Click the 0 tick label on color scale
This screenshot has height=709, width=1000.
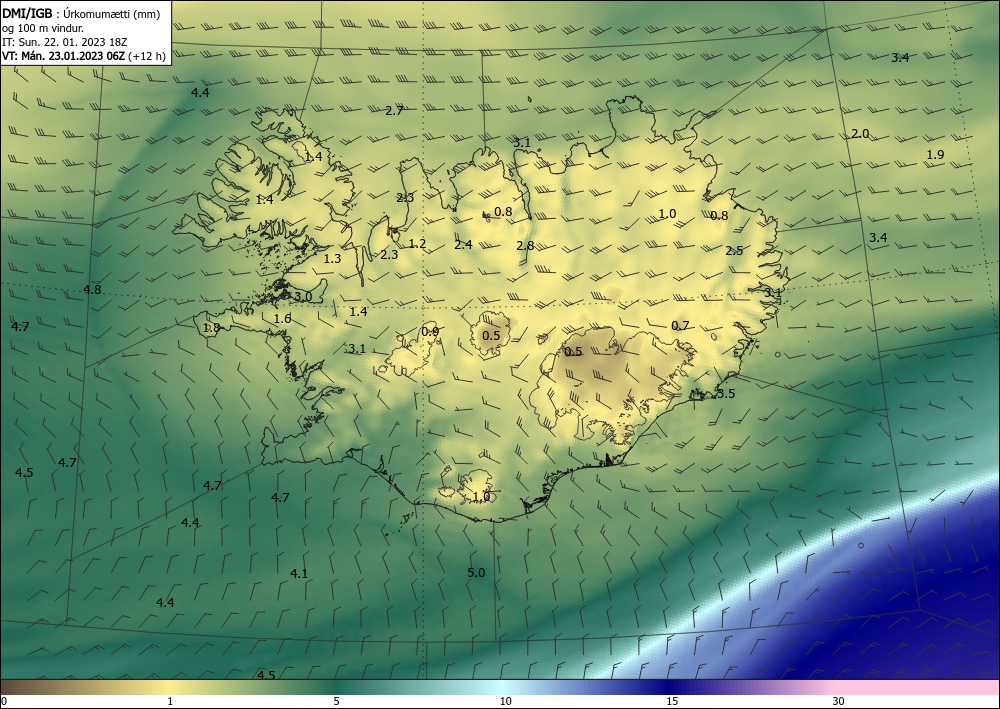(4, 701)
